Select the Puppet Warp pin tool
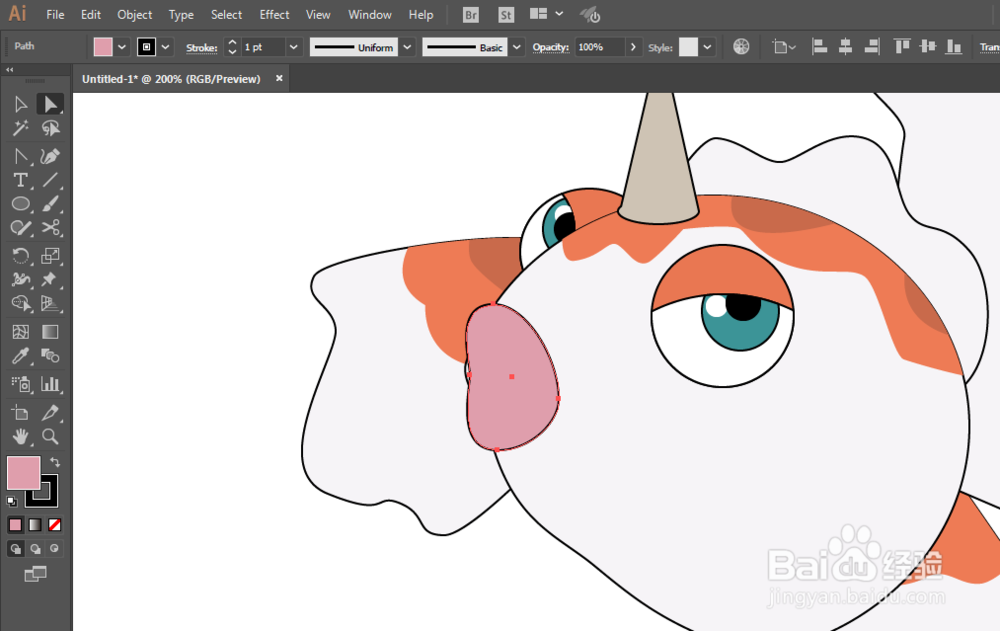The width and height of the screenshot is (1000, 631). (50, 279)
